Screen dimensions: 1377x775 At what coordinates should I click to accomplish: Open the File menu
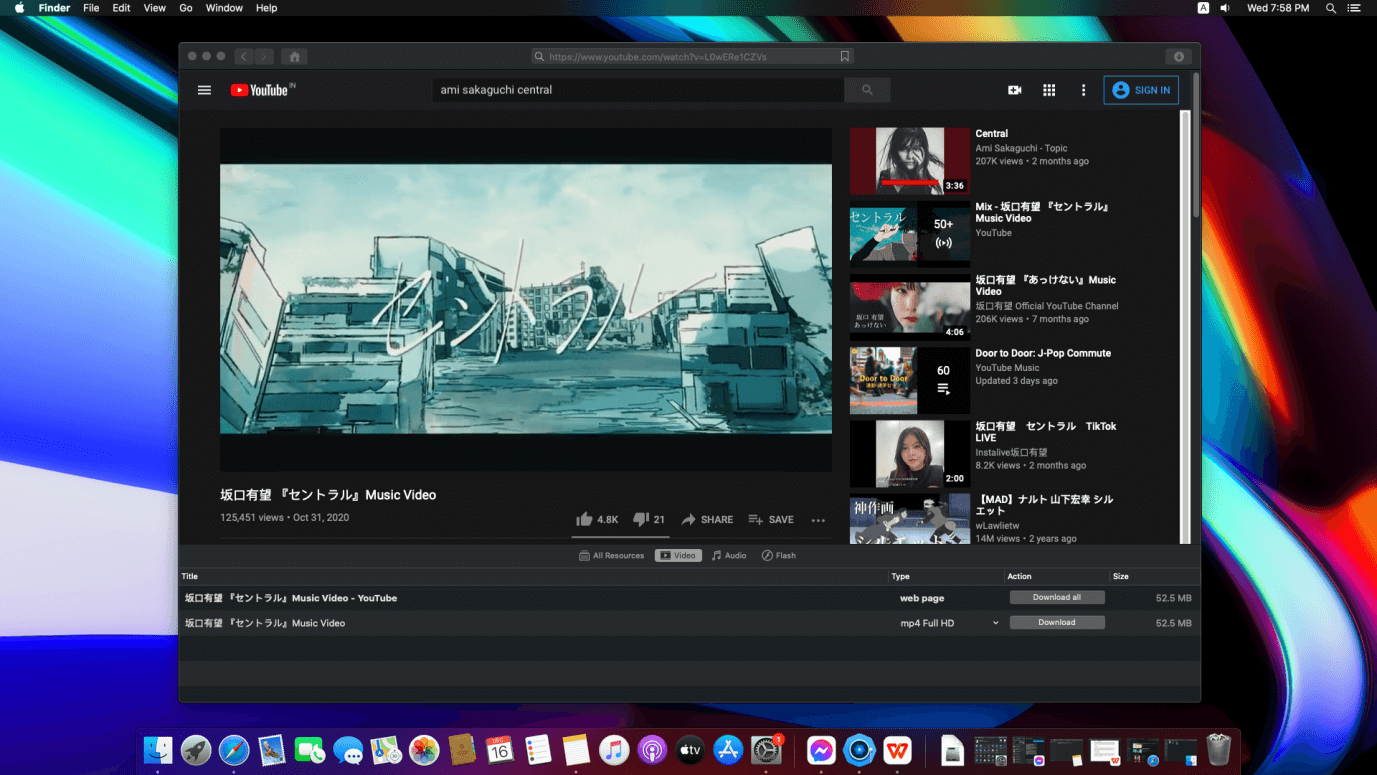point(91,8)
